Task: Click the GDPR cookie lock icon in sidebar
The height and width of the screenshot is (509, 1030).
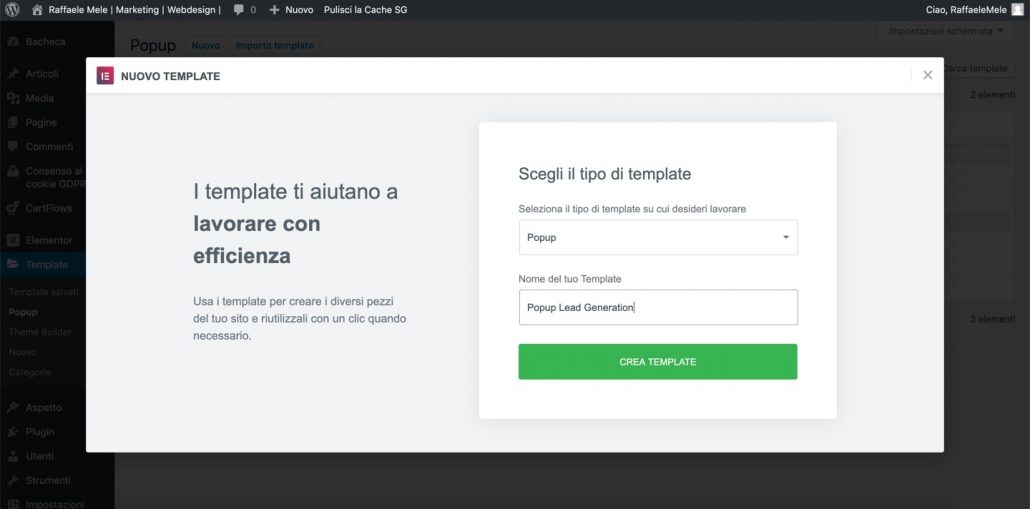Action: click(12, 171)
